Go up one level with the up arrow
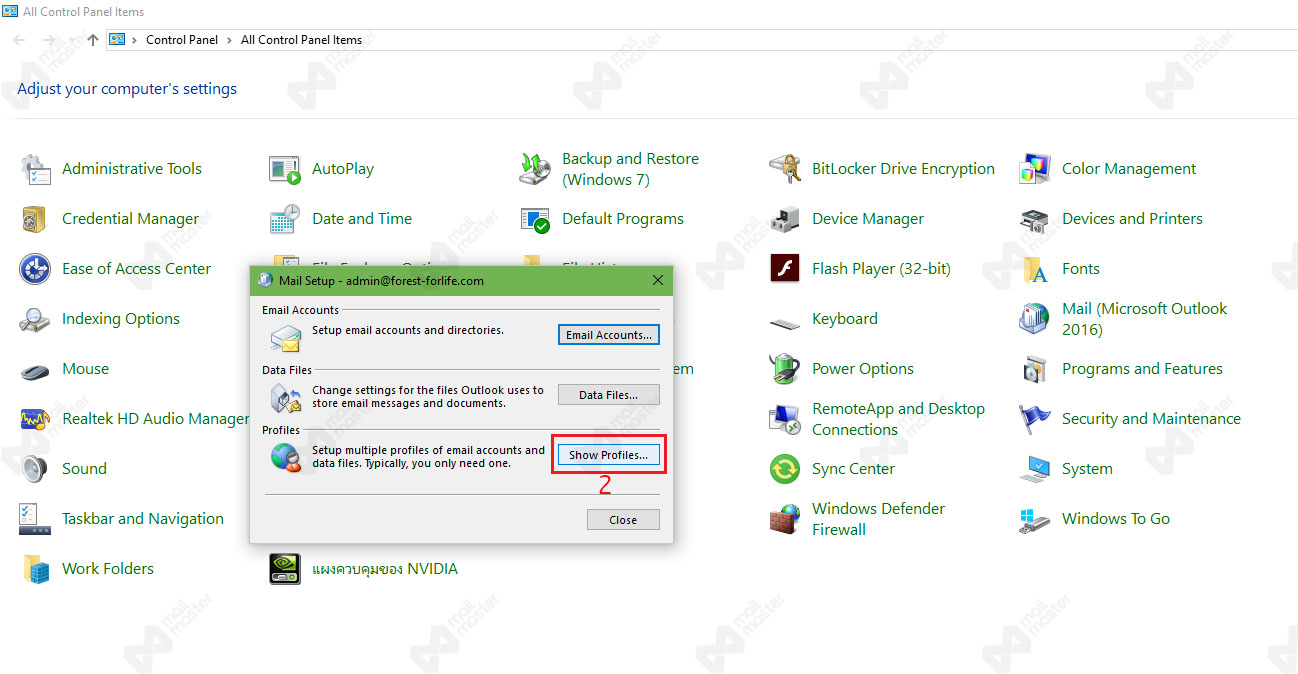This screenshot has width=1298, height=674. click(93, 40)
